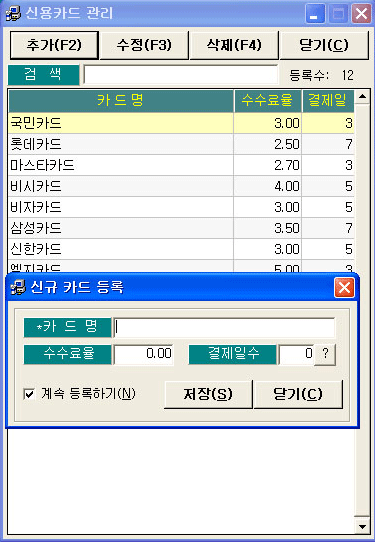Click the scroll down arrow of the list
The image size is (375, 542).
(x=362, y=527)
